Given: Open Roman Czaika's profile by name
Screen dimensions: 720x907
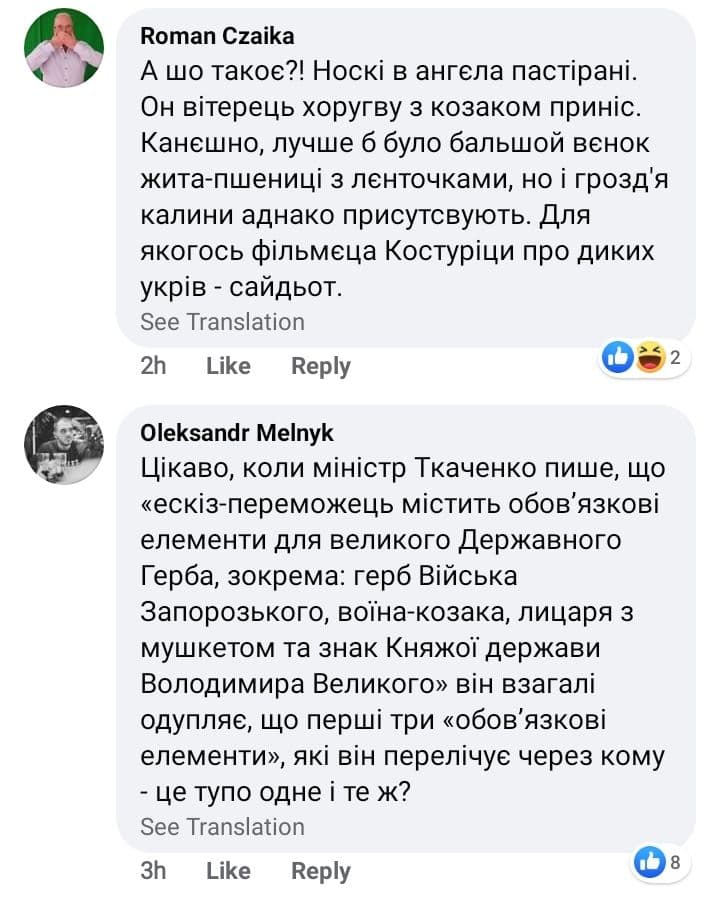Looking at the screenshot, I should 217,36.
